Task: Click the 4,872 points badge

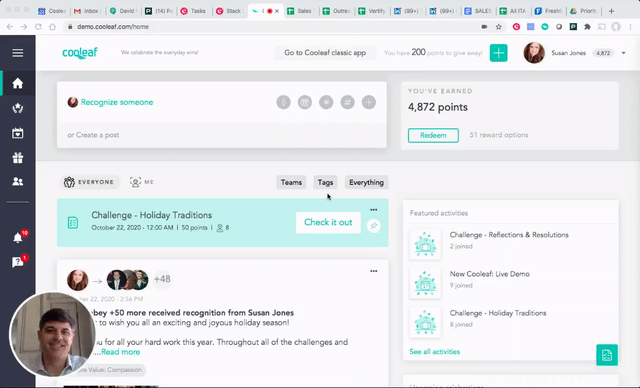Action: pos(603,53)
